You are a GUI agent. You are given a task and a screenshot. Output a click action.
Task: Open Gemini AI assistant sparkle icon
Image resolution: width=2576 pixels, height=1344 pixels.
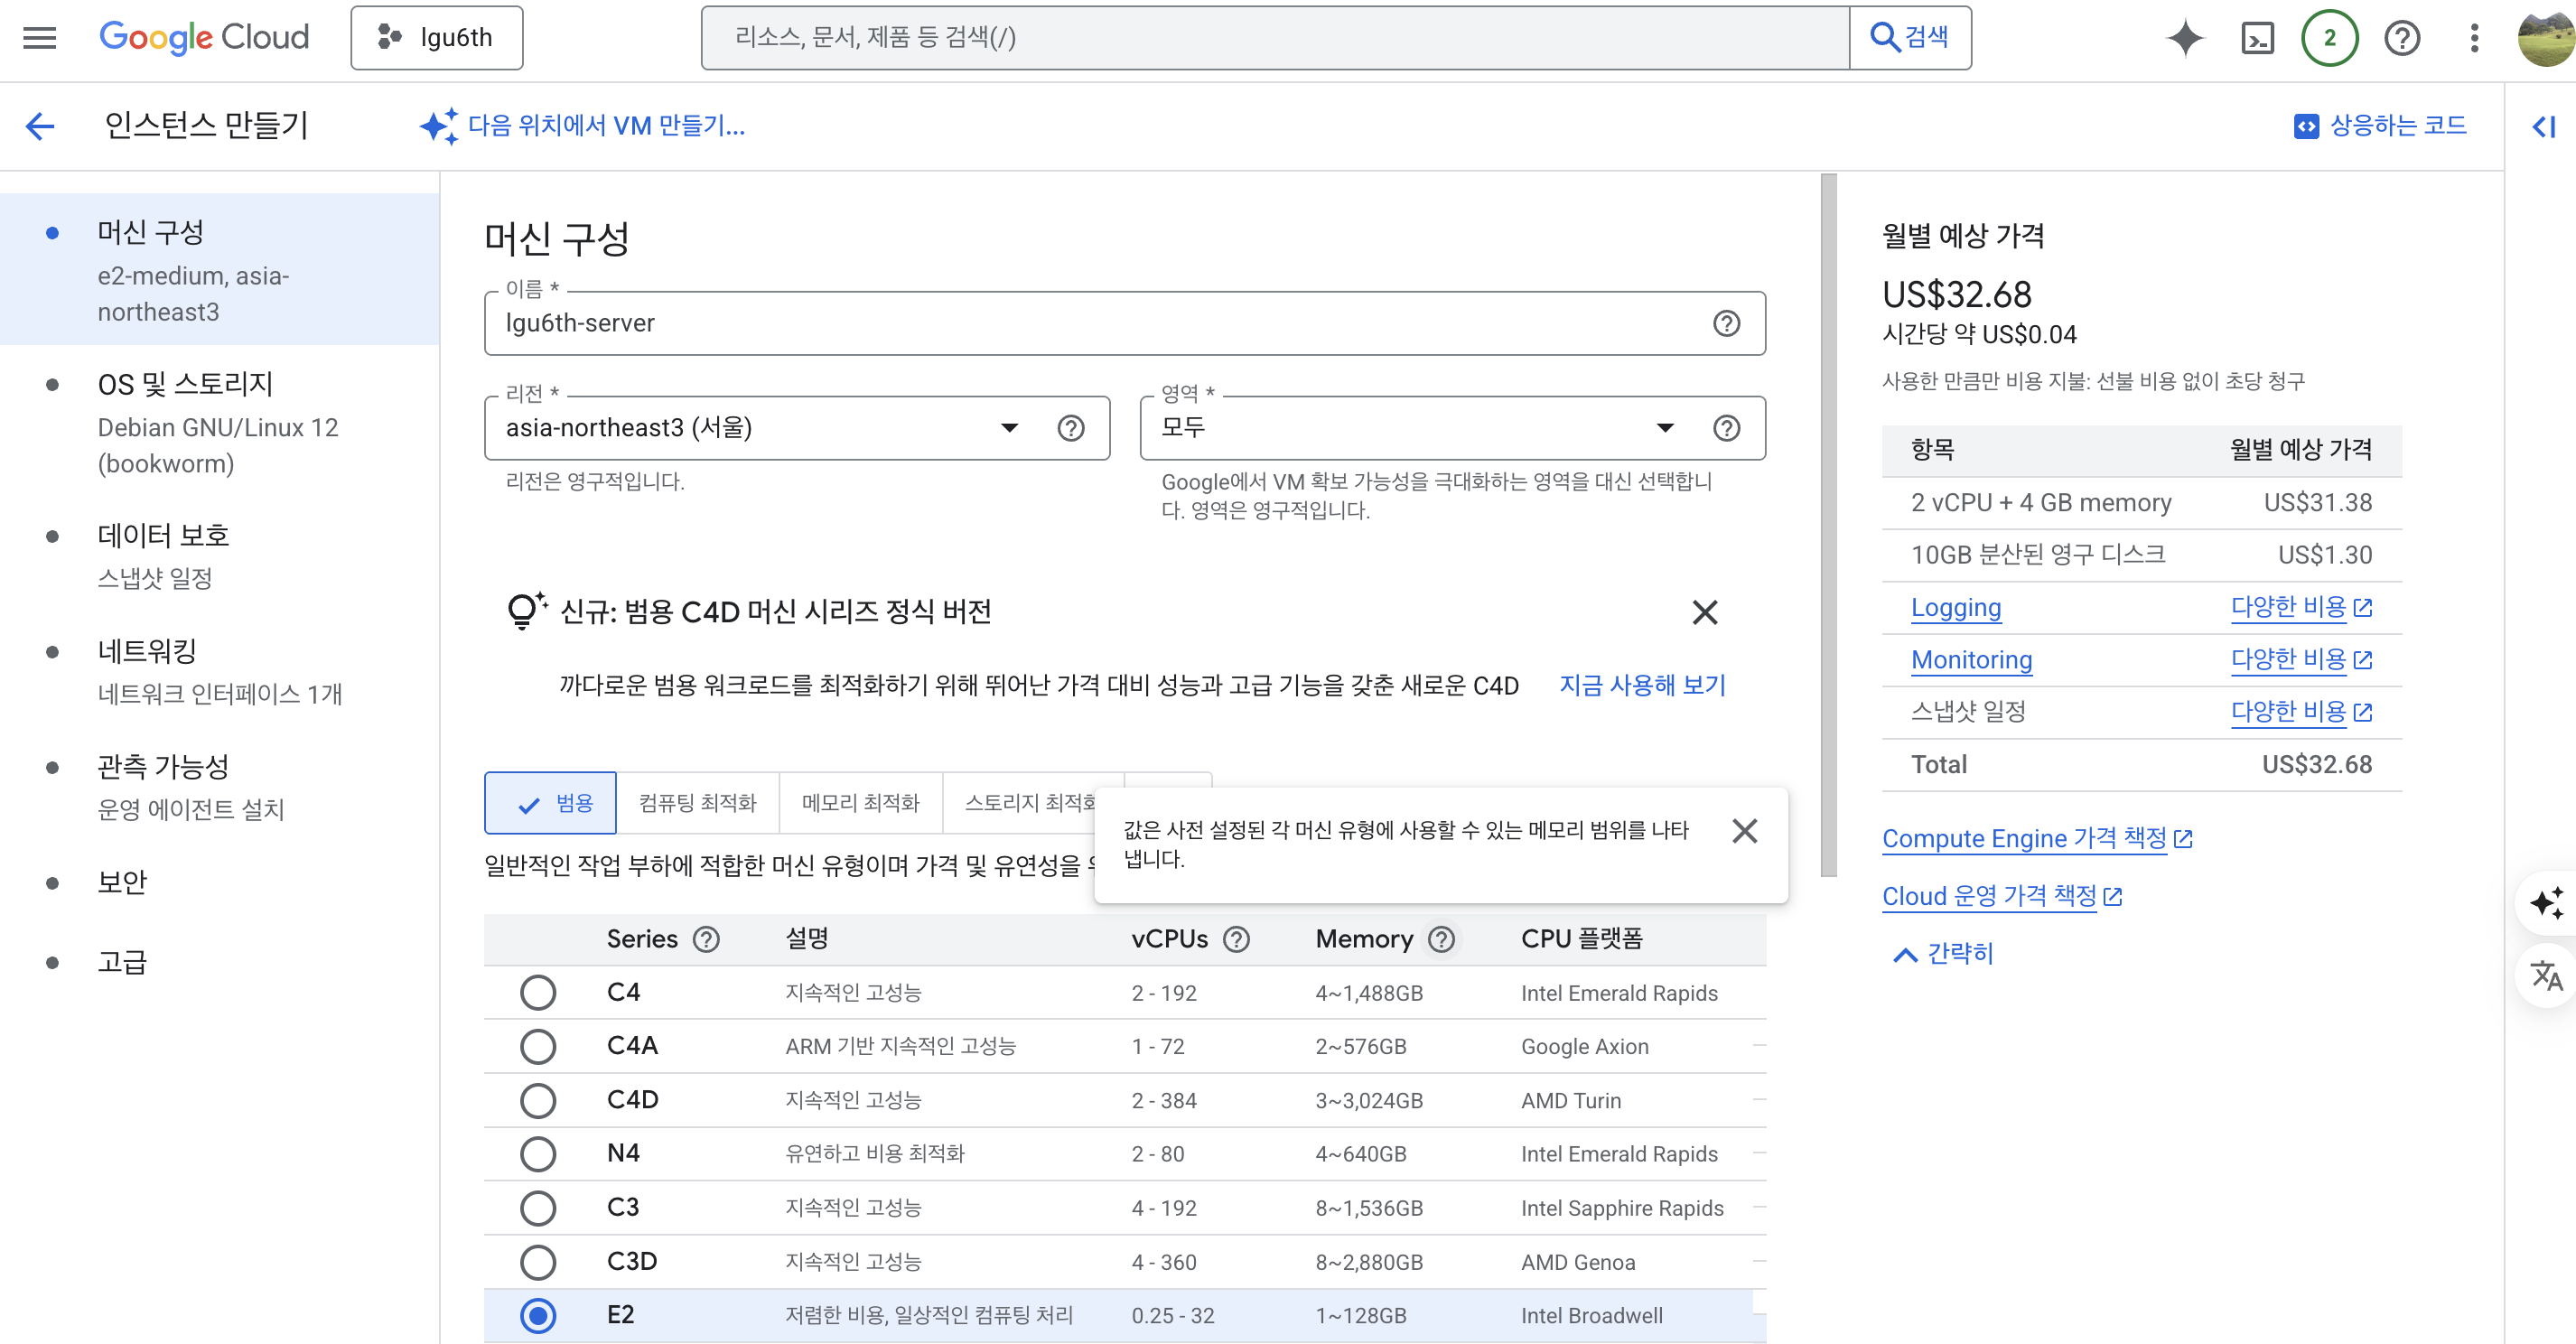2185,38
